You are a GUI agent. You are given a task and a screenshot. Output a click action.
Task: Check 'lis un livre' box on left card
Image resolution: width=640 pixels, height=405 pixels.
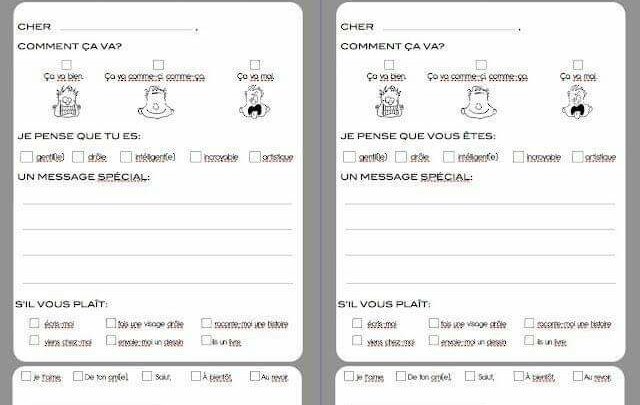click(x=205, y=341)
